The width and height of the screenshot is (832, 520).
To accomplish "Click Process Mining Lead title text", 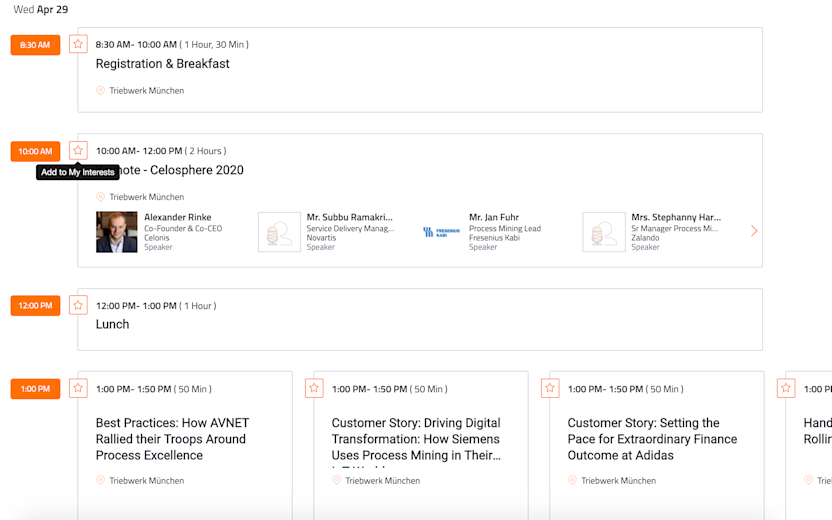I will coord(505,228).
